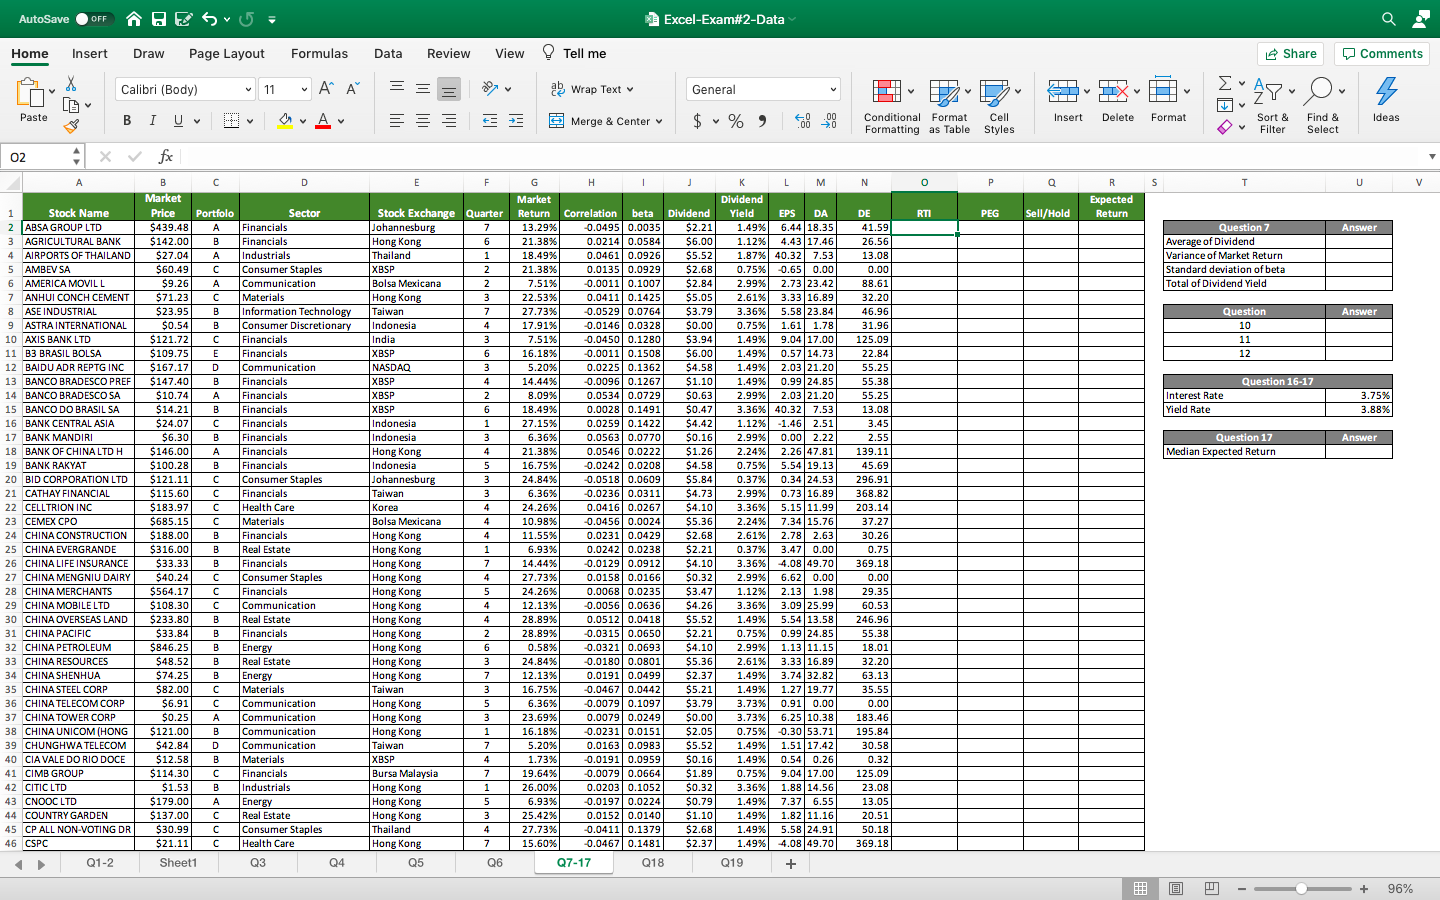
Task: Switch to the Q18 sheet tab
Action: click(653, 863)
